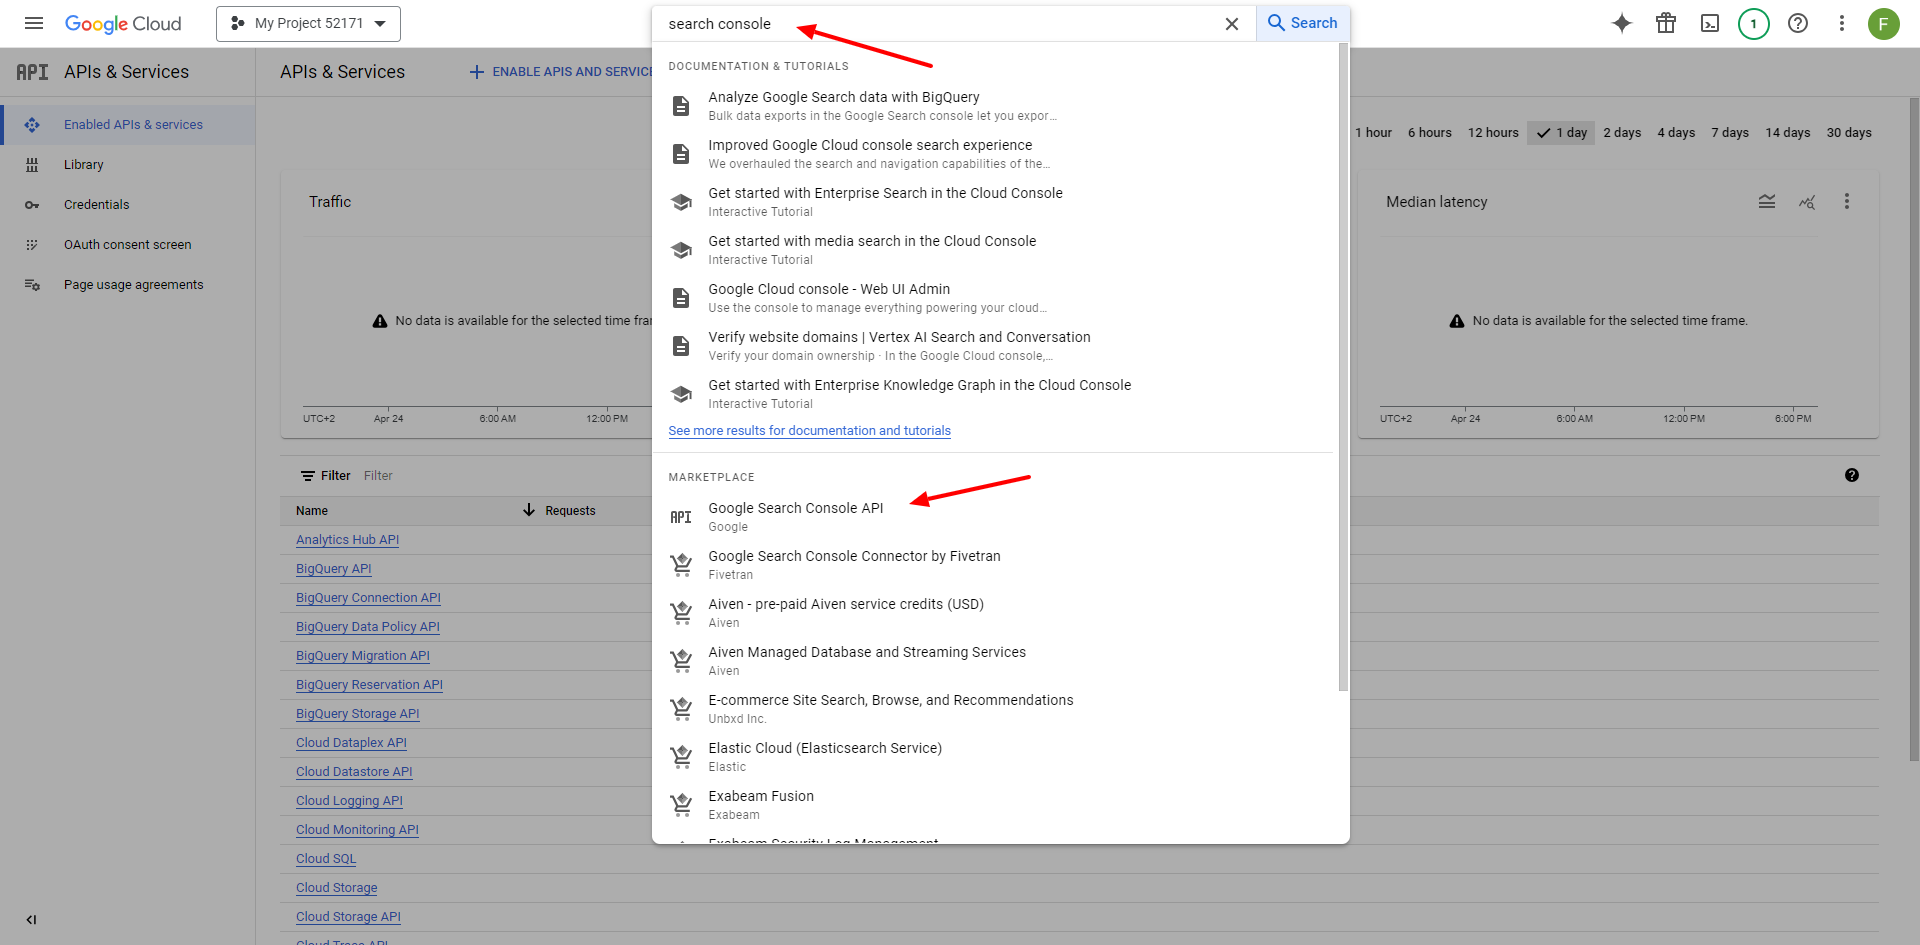Activate the Cloud Shell terminal icon
This screenshot has width=1920, height=945.
pos(1710,23)
